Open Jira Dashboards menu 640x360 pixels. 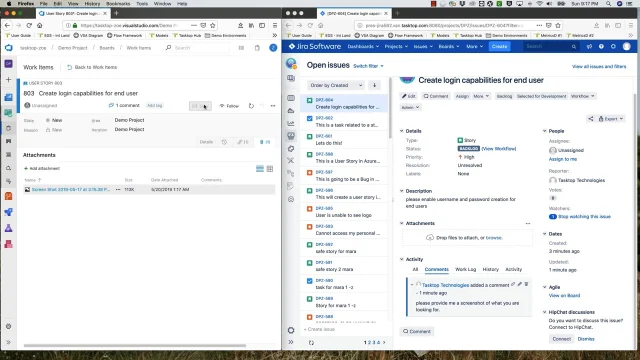click(x=363, y=47)
